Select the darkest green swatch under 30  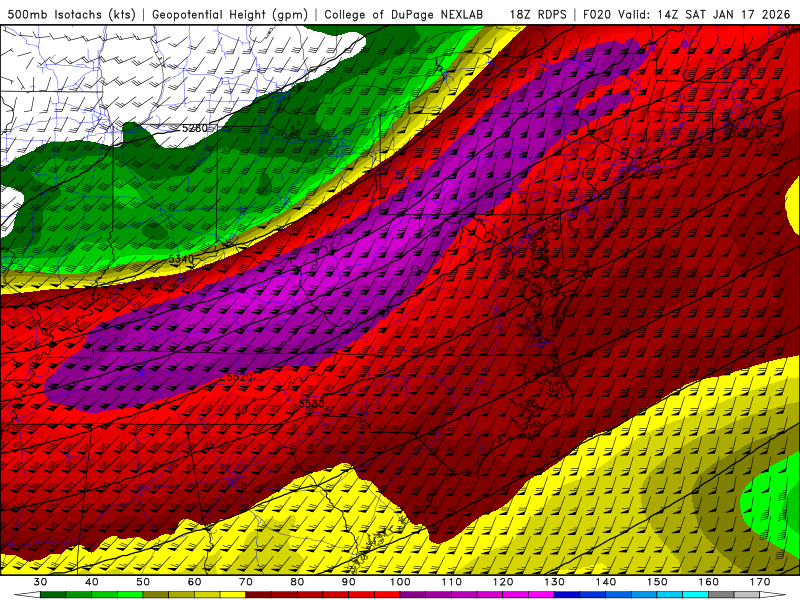(x=53, y=595)
